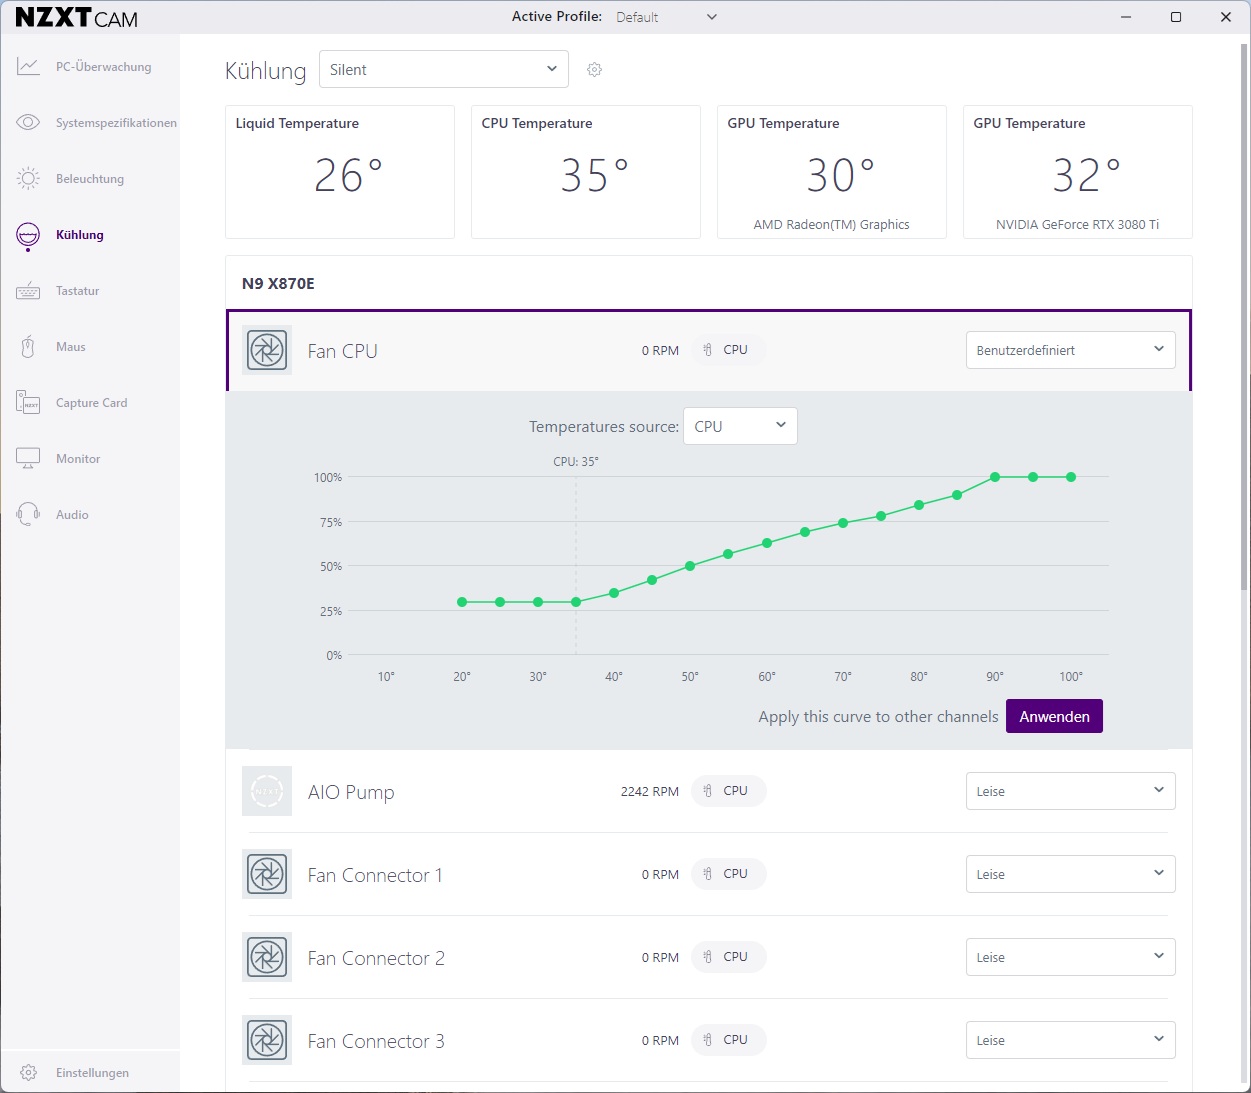Select the Maus mouse icon
1251x1093 pixels.
tap(28, 347)
